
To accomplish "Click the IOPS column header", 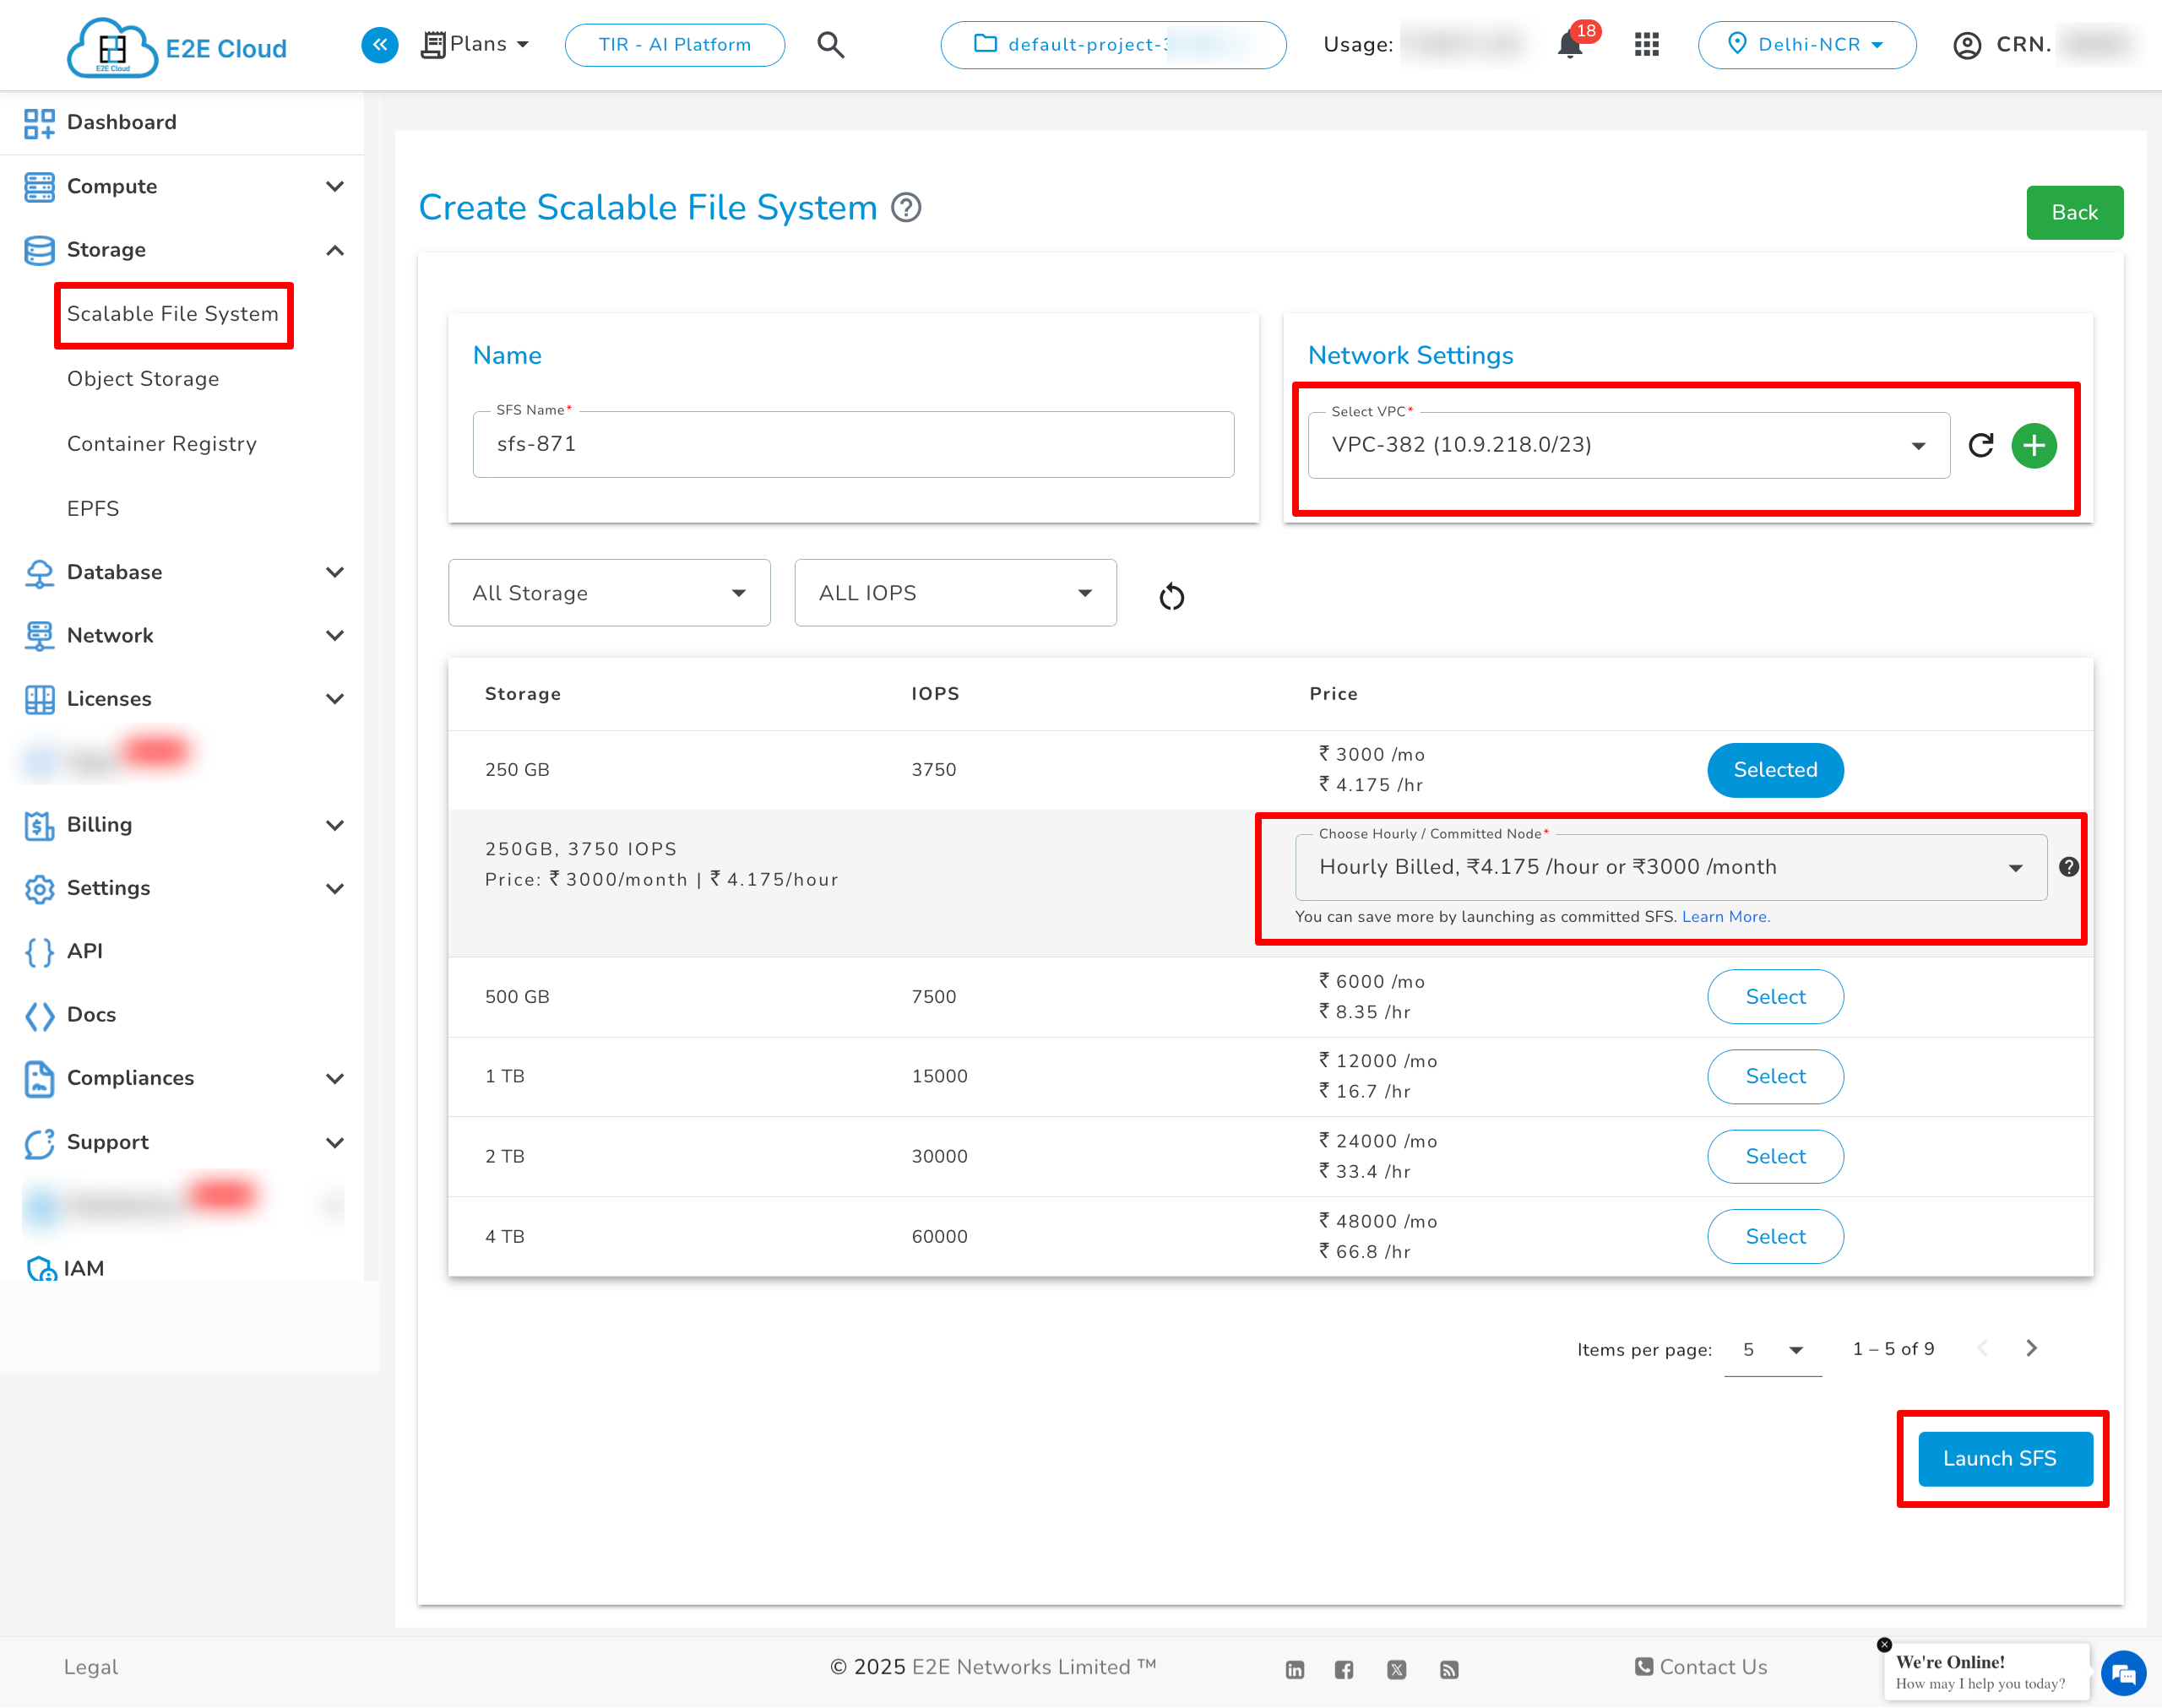I will (x=934, y=694).
